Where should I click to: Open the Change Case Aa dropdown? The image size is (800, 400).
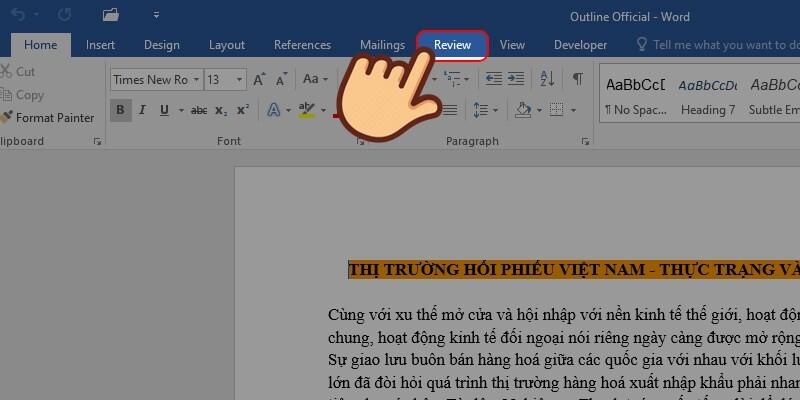[315, 79]
